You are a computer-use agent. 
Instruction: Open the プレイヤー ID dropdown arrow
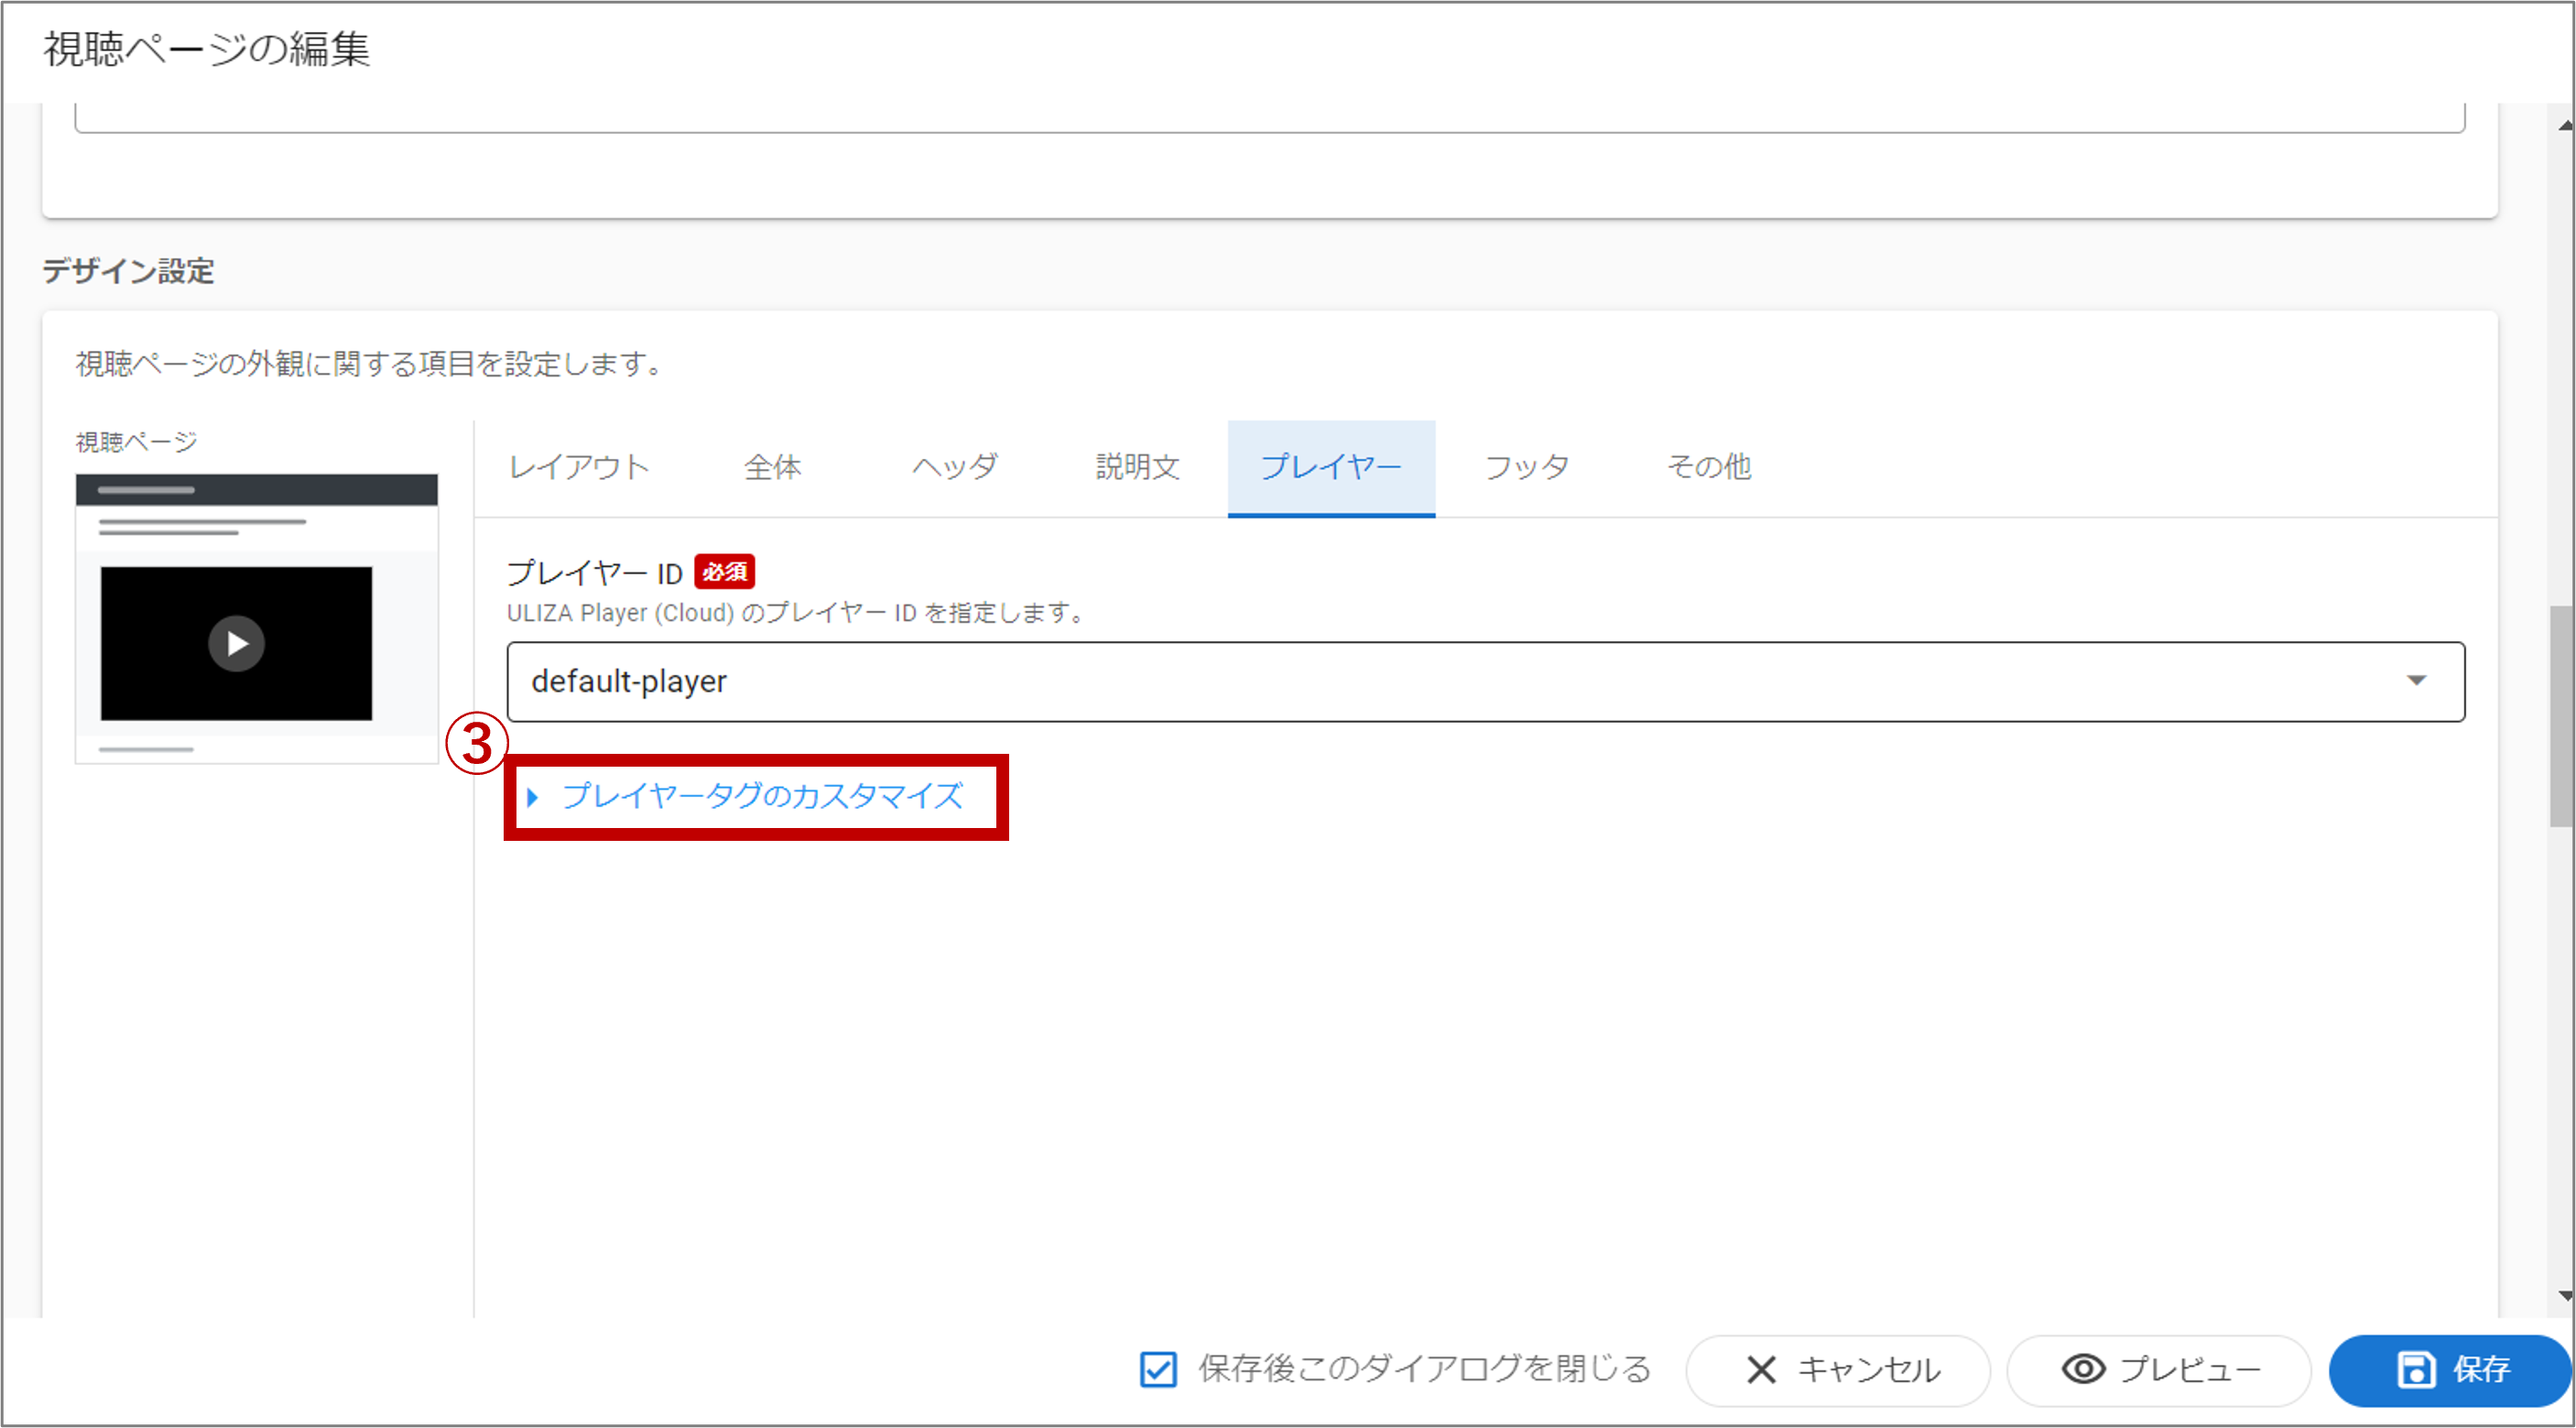(2416, 681)
